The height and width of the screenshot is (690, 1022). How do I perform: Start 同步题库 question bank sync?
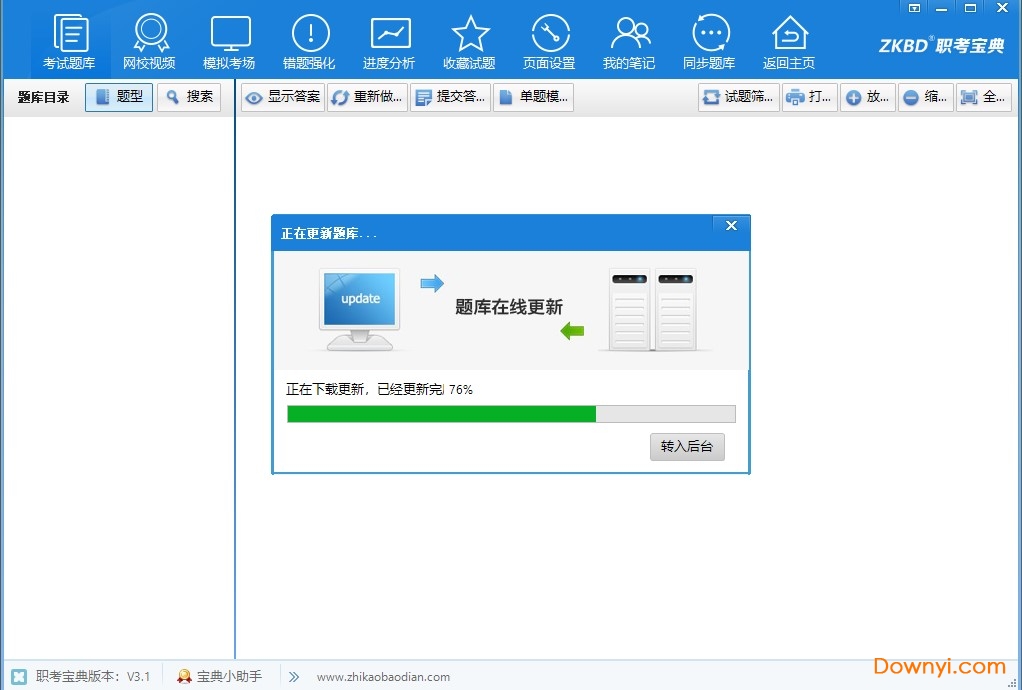click(x=710, y=40)
